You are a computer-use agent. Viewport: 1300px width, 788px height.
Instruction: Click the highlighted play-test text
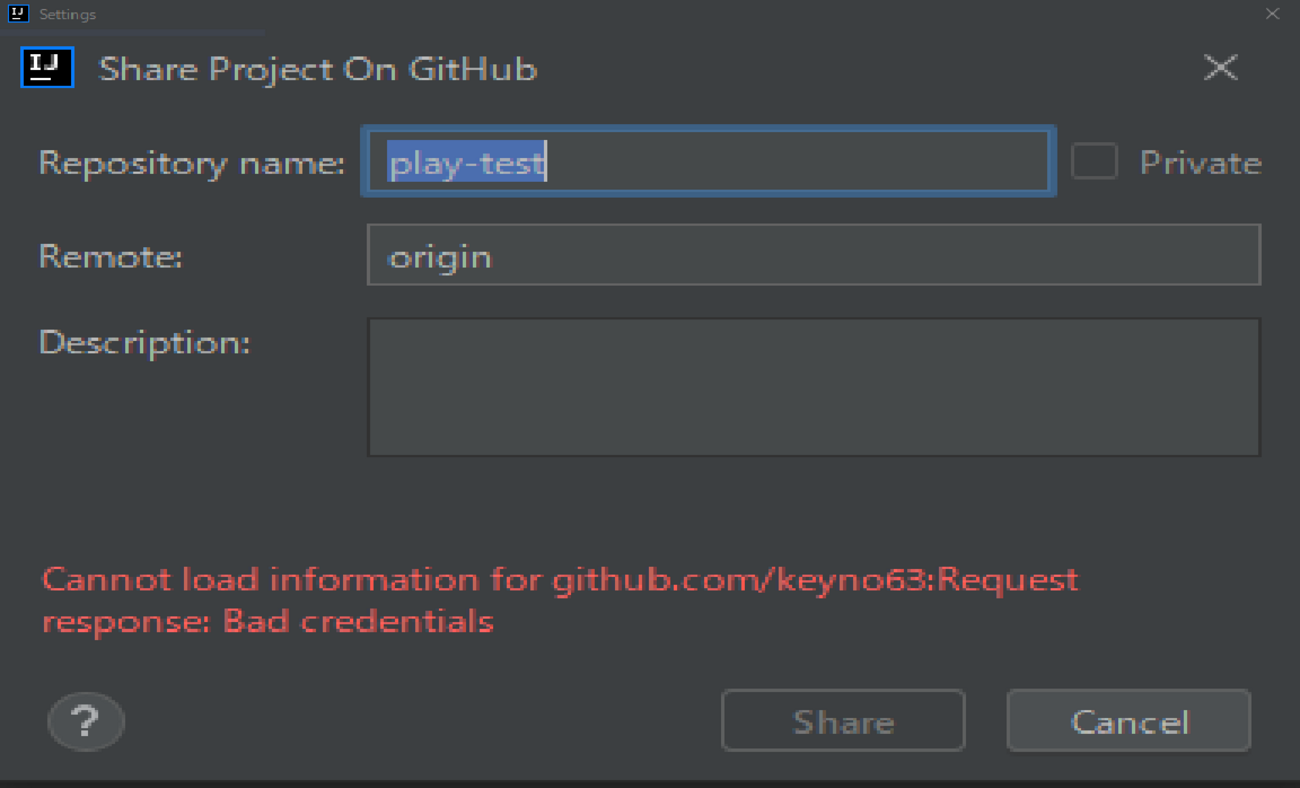[466, 163]
